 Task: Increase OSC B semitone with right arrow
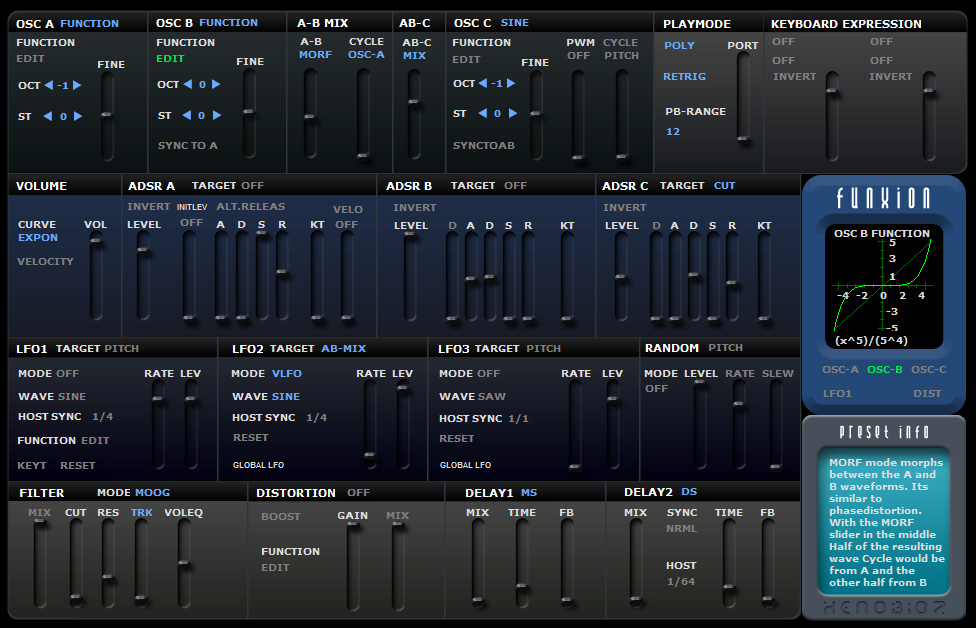(x=217, y=115)
